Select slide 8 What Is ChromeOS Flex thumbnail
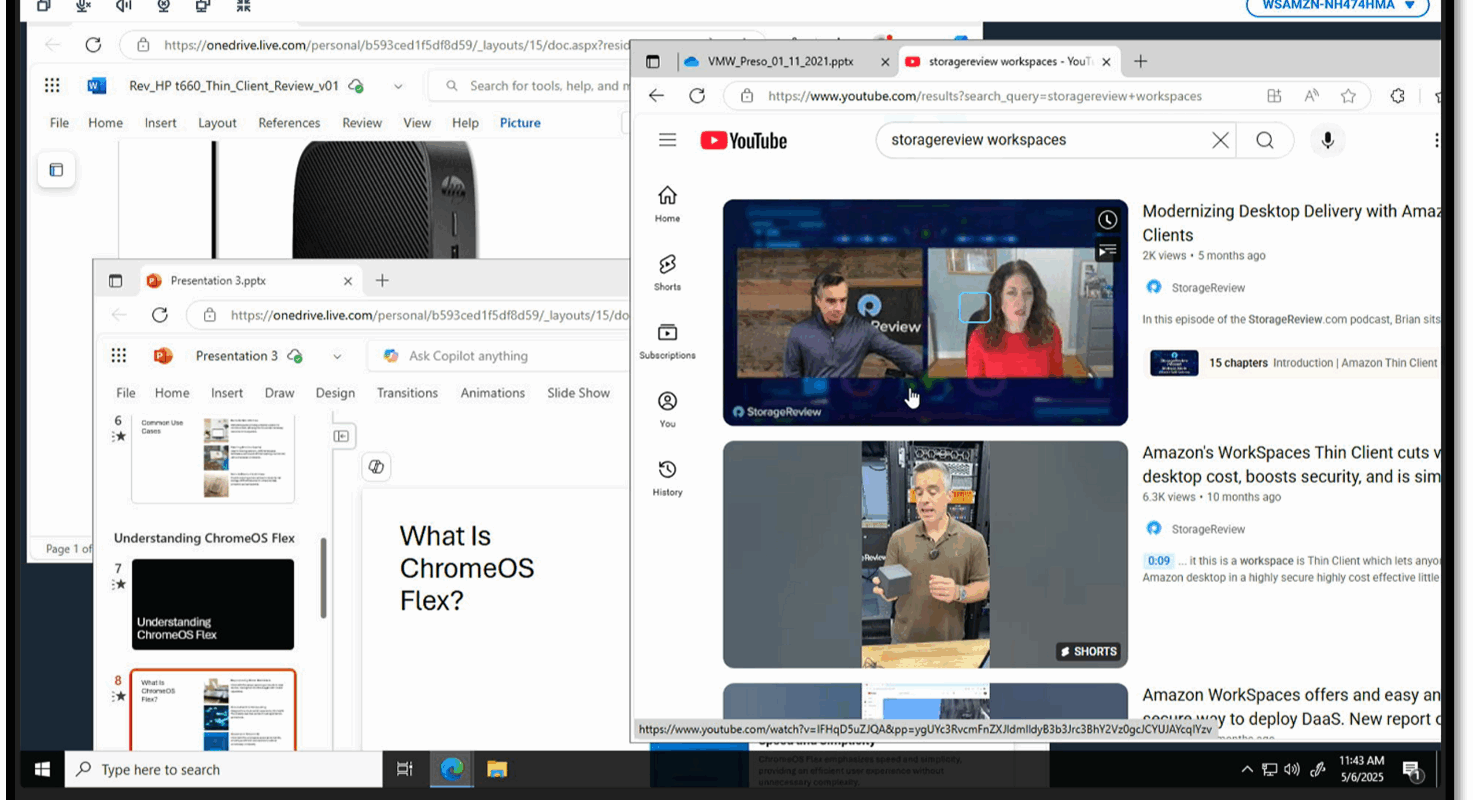1473x800 pixels. (x=213, y=710)
